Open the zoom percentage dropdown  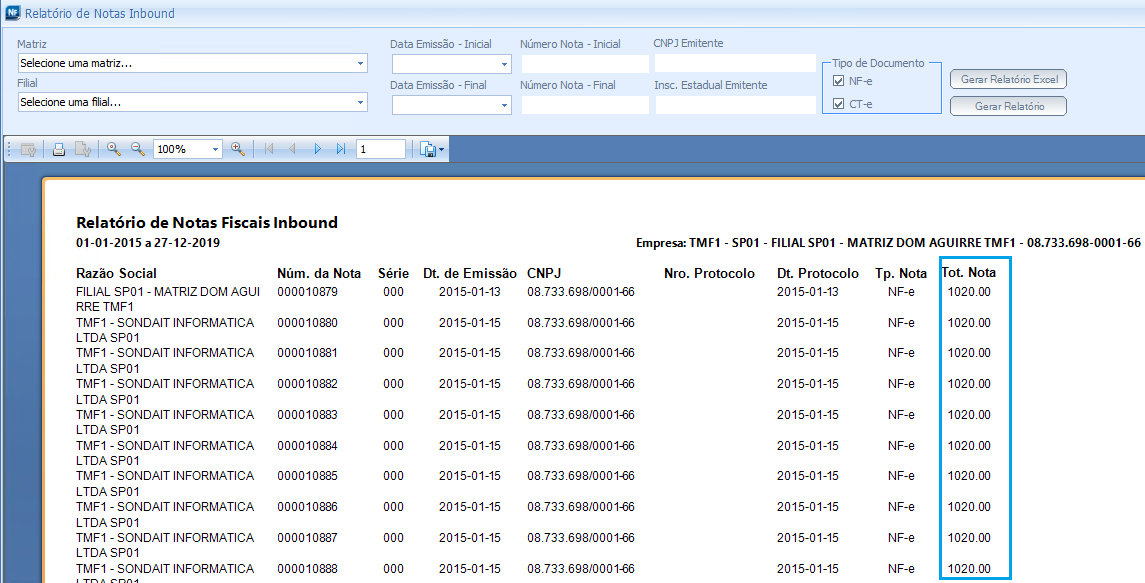click(x=215, y=149)
